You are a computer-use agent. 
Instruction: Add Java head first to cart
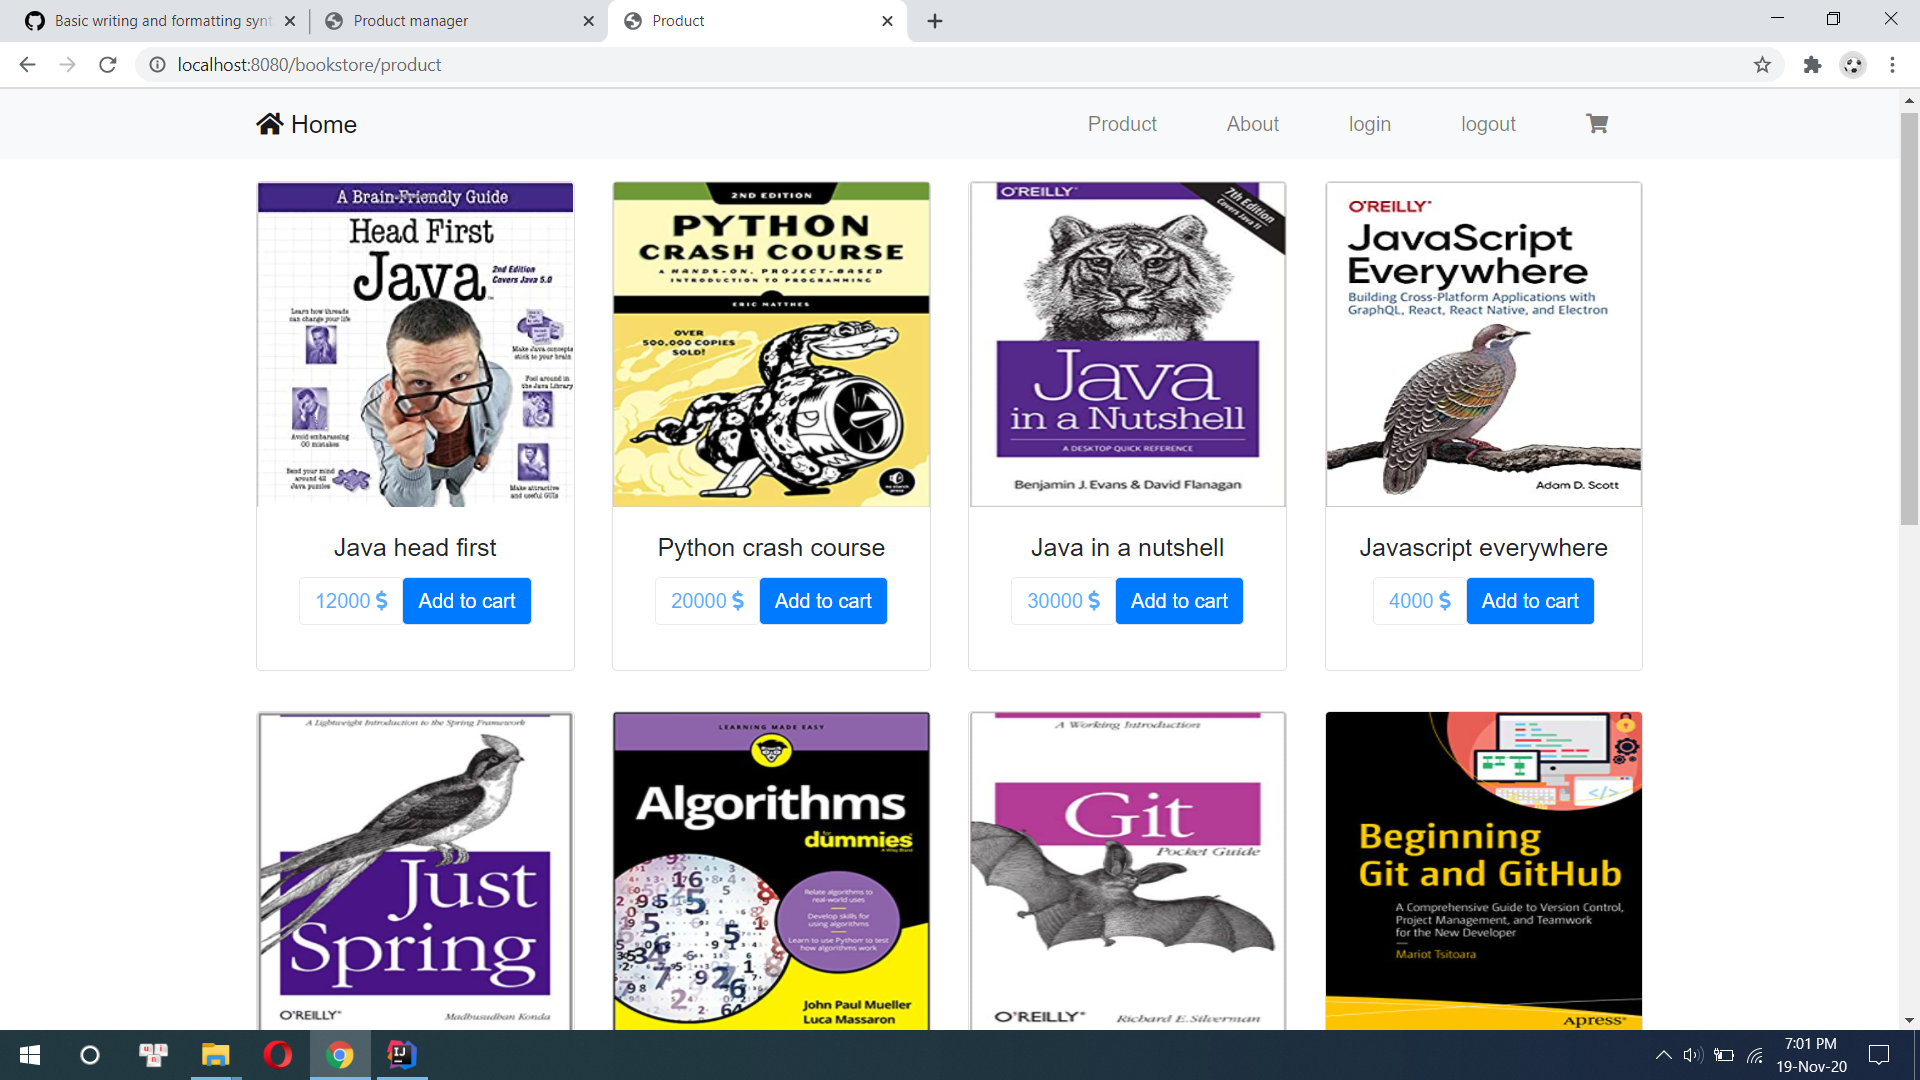(x=466, y=601)
